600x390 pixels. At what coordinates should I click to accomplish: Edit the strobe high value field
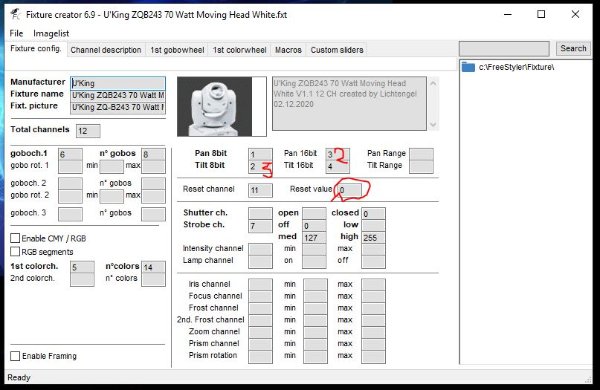373,238
